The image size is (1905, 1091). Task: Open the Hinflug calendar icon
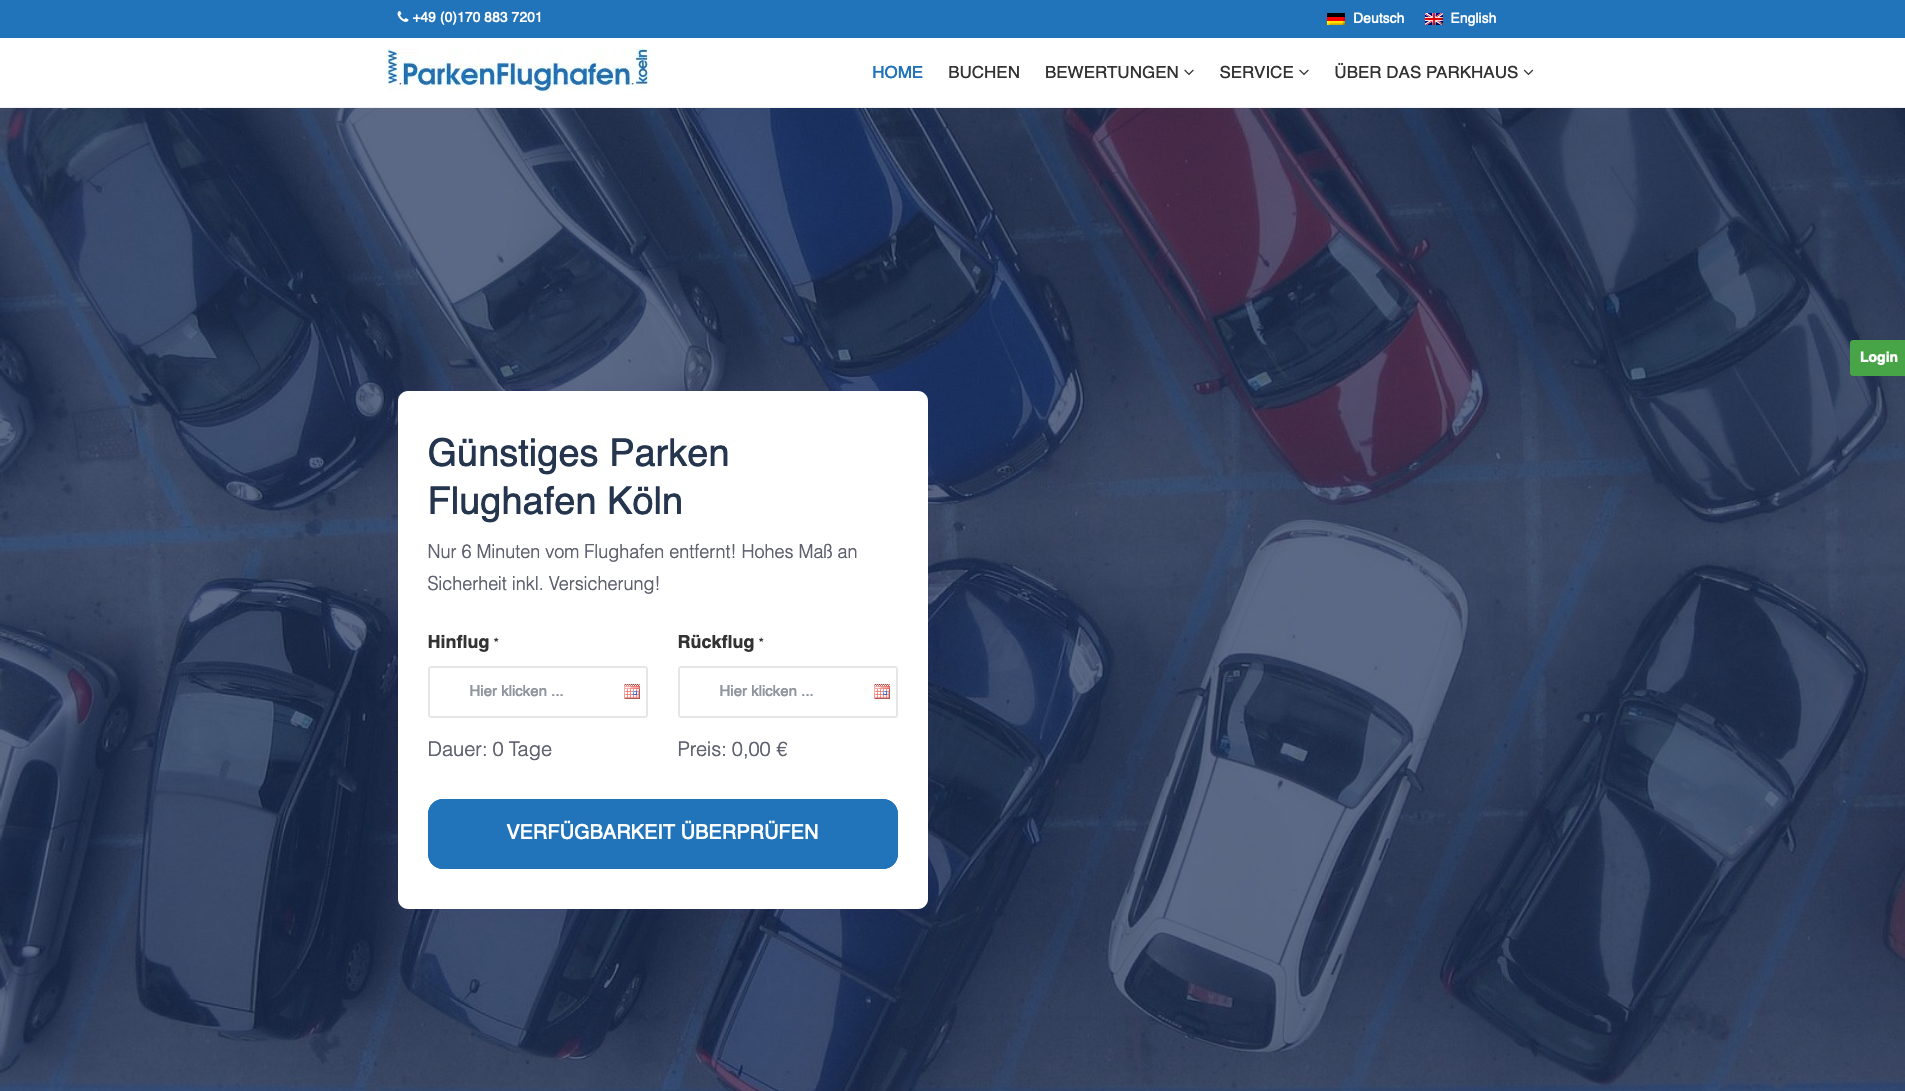click(x=632, y=691)
